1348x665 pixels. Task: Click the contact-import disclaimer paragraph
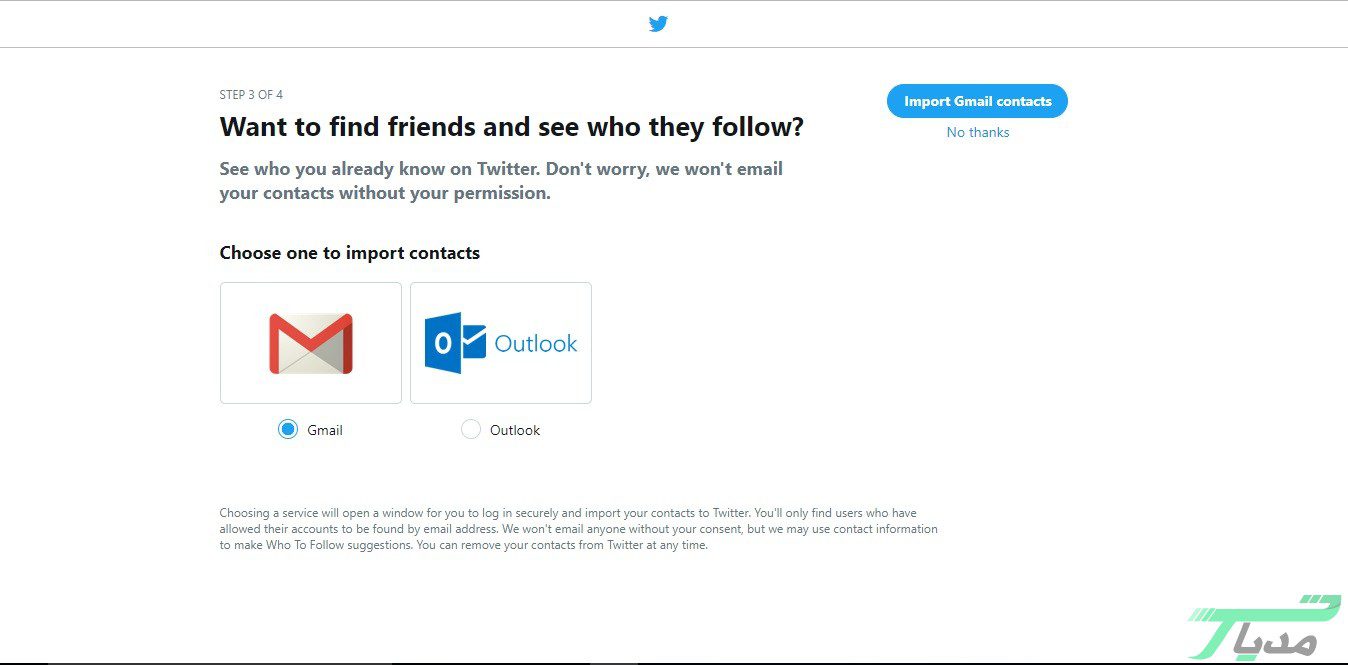pos(578,529)
